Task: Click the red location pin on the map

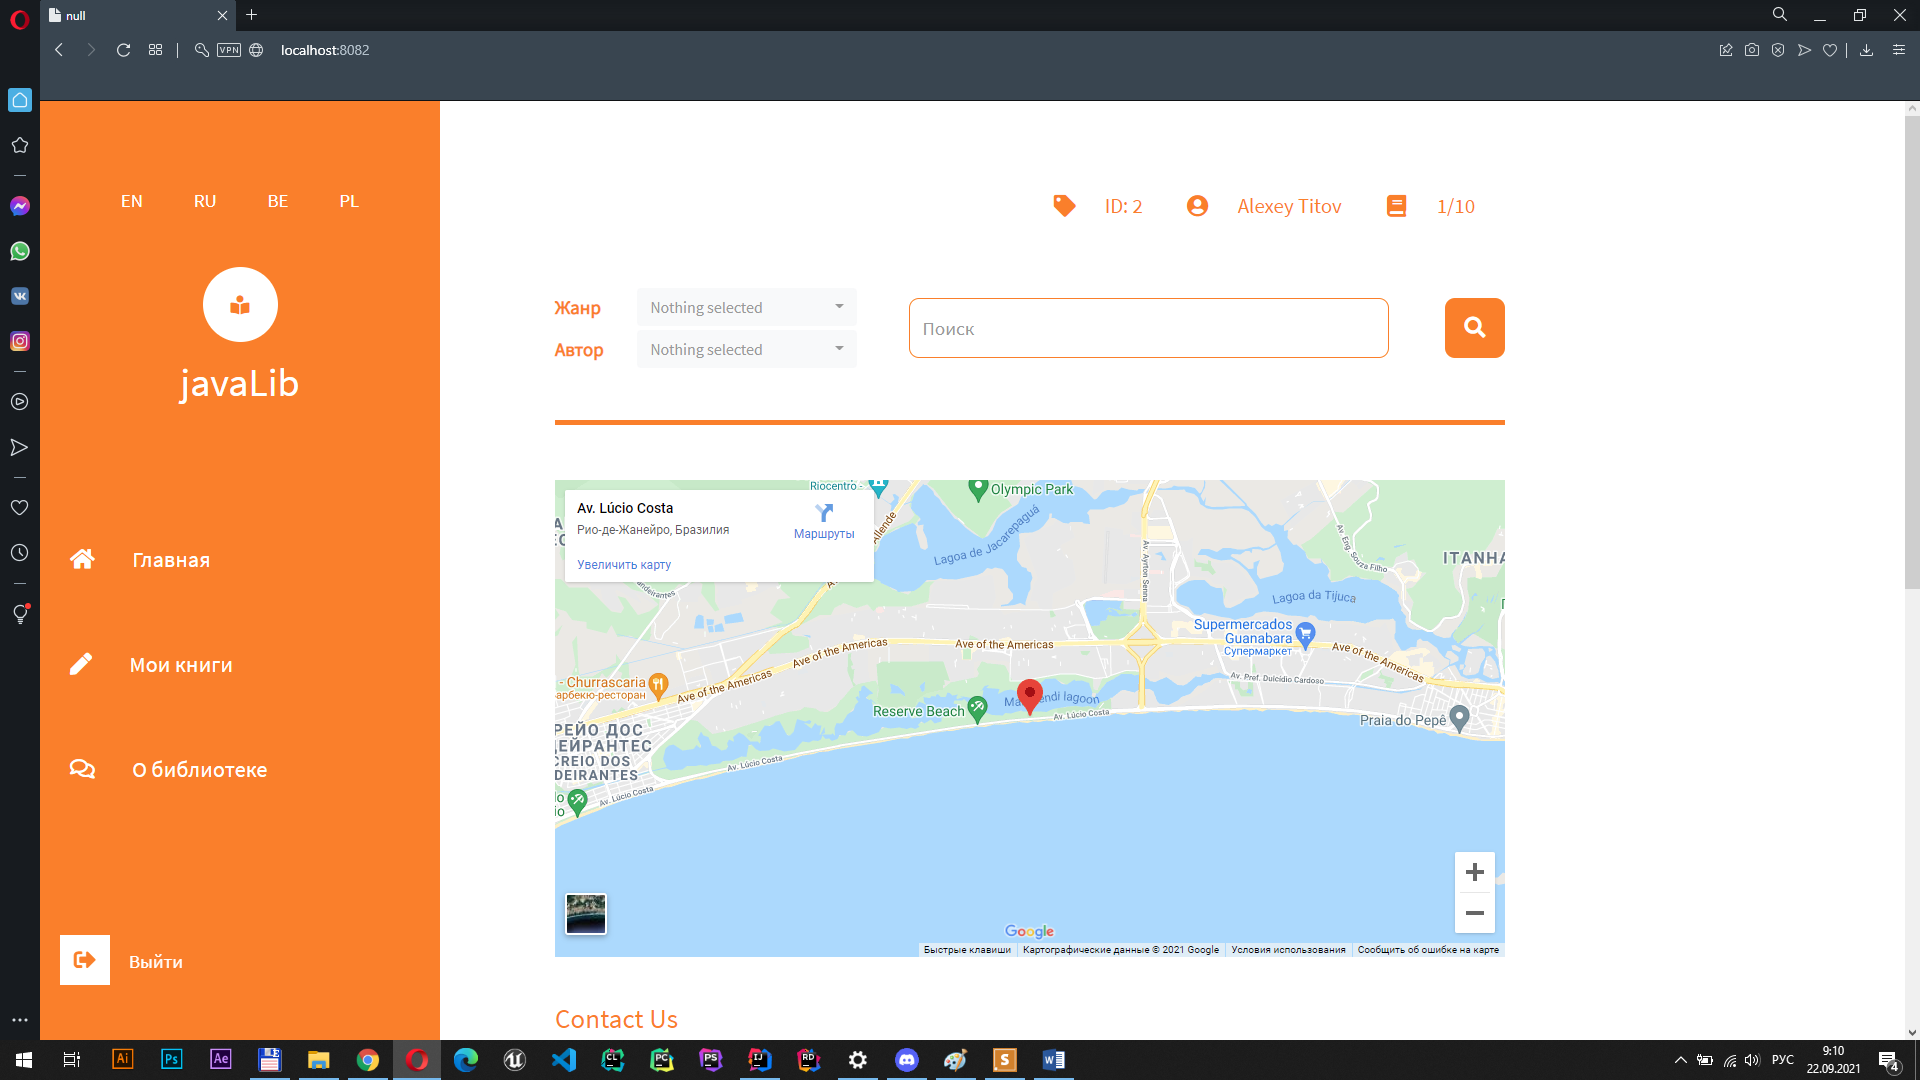Action: [1029, 696]
